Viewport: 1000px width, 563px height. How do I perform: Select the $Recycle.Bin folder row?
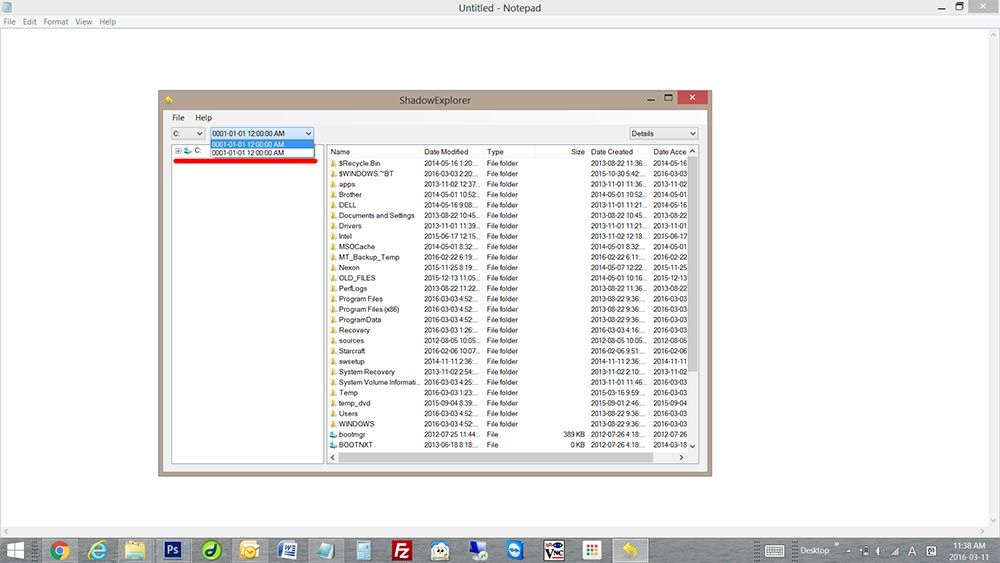(508, 163)
